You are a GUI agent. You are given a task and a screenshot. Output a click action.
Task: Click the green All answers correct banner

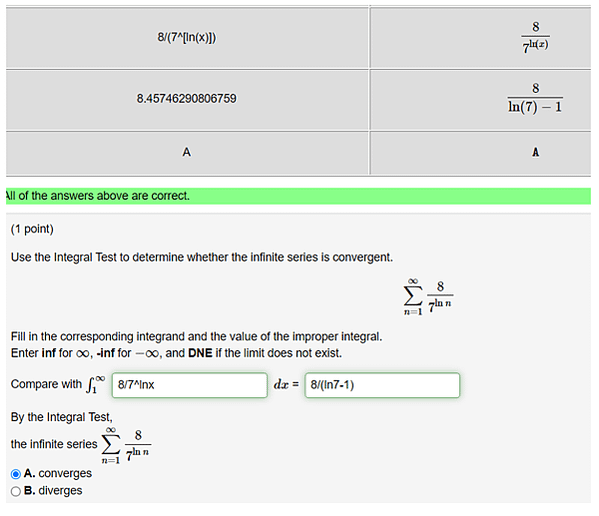(x=298, y=196)
